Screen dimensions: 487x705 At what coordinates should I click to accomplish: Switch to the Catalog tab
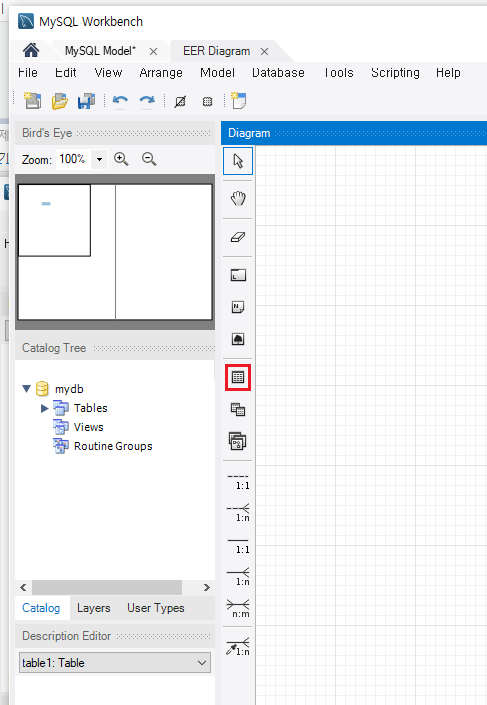click(41, 608)
